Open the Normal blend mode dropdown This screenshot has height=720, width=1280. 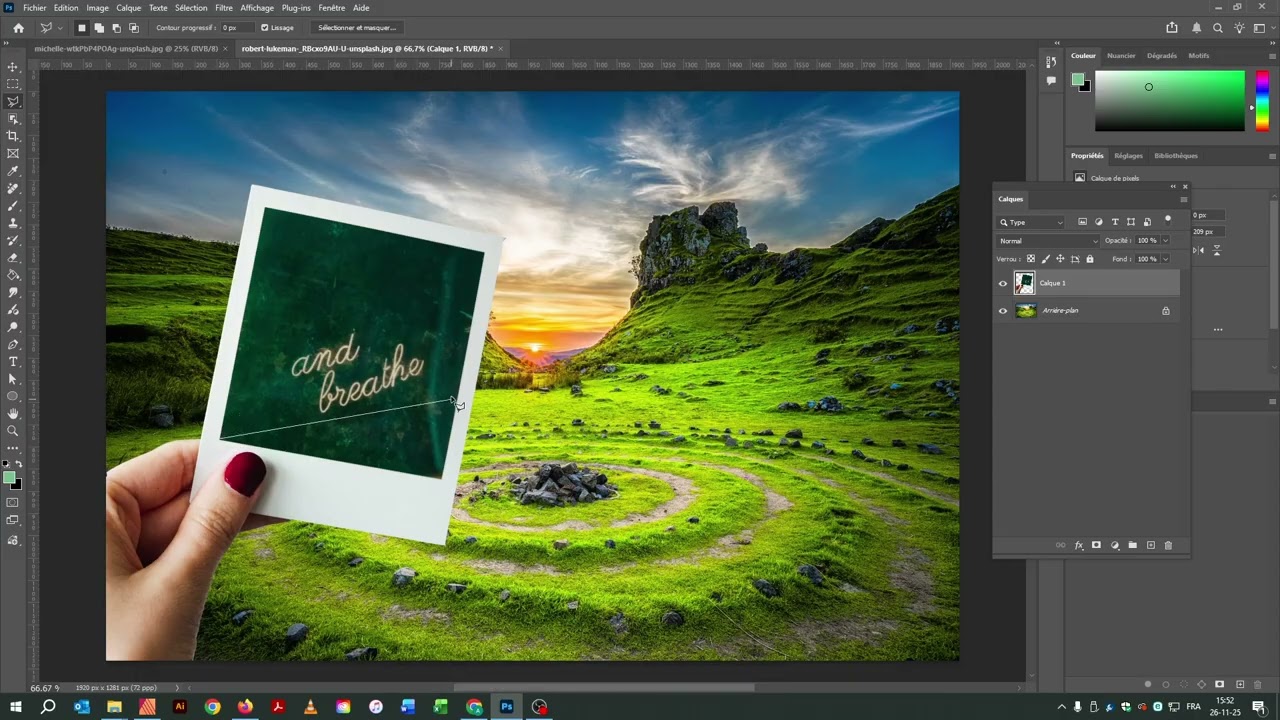[1048, 241]
